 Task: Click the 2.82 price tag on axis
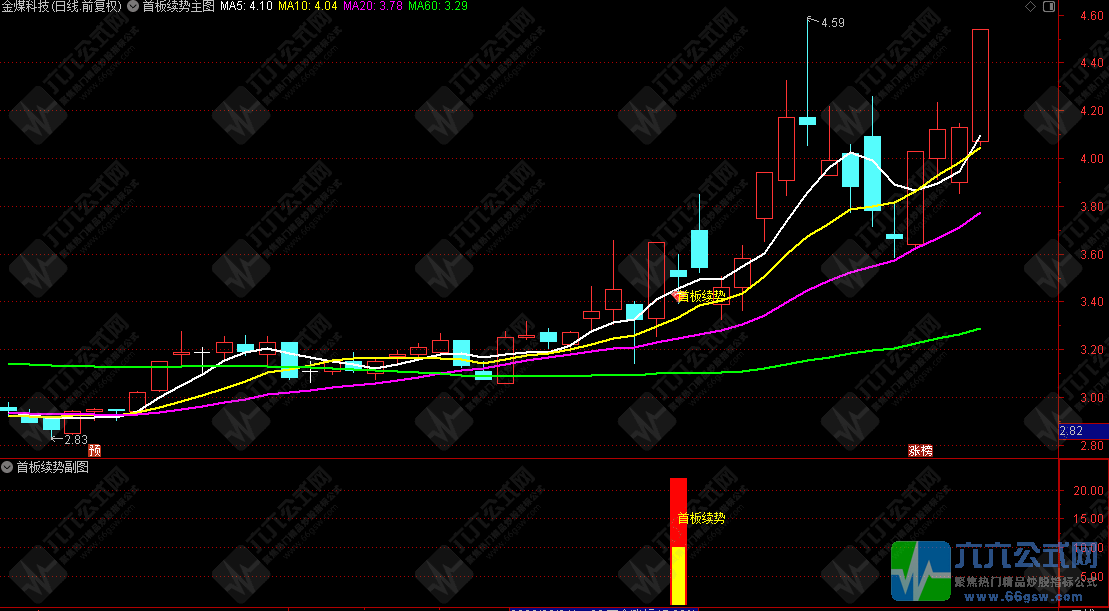(1071, 431)
